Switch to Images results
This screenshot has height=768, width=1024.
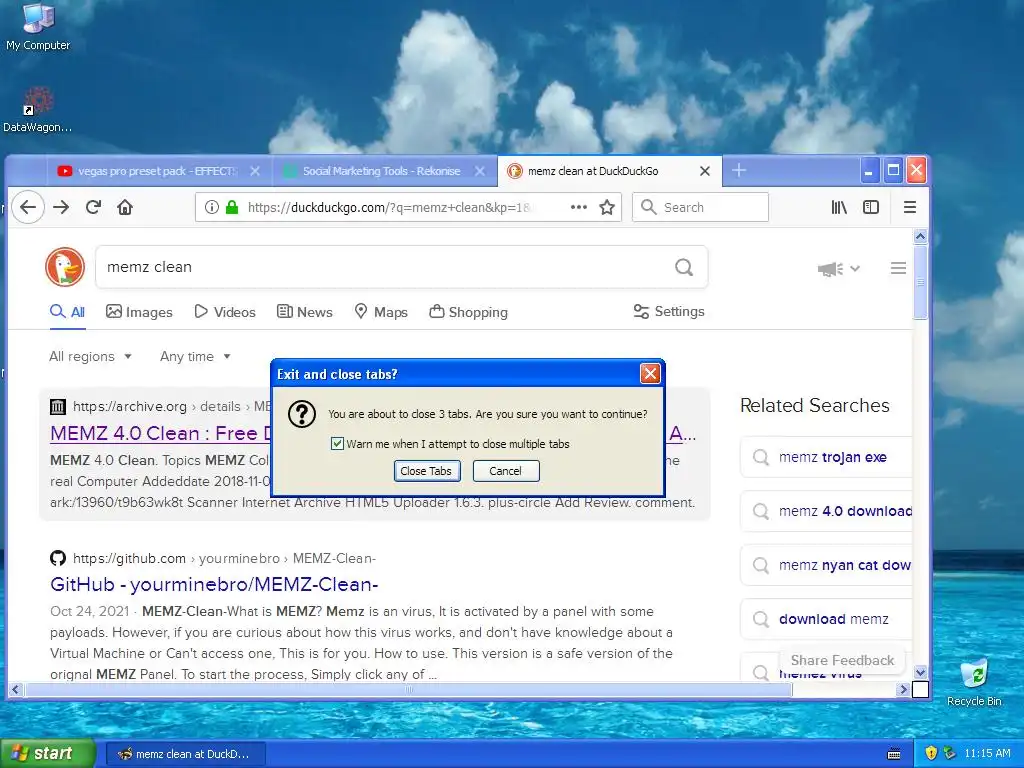click(139, 312)
